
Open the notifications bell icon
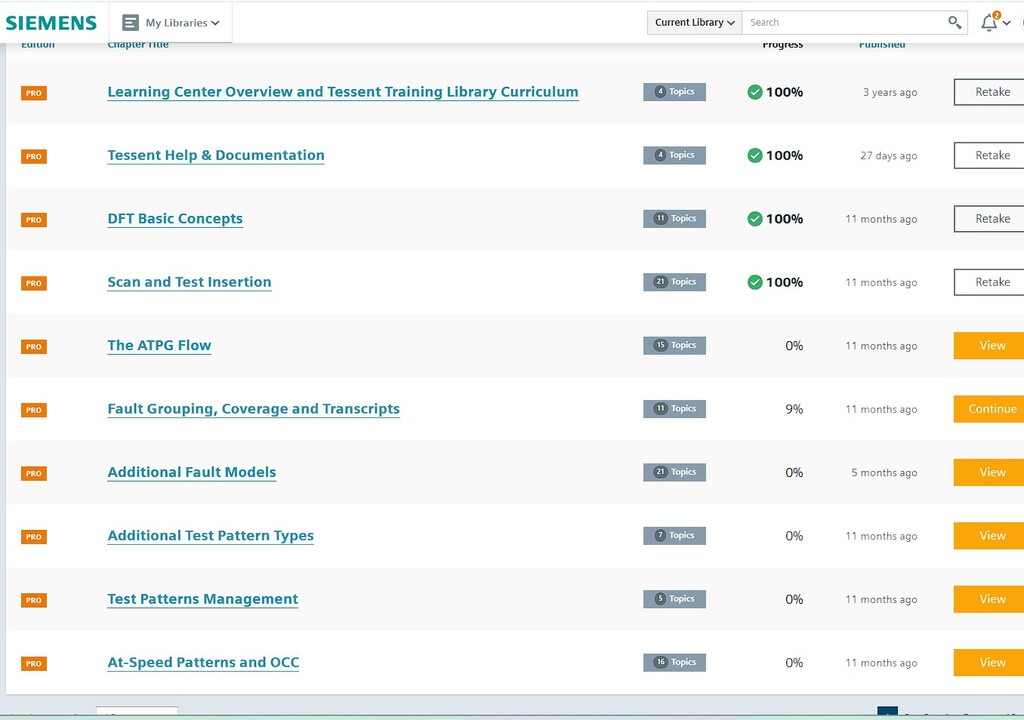pyautogui.click(x=989, y=22)
